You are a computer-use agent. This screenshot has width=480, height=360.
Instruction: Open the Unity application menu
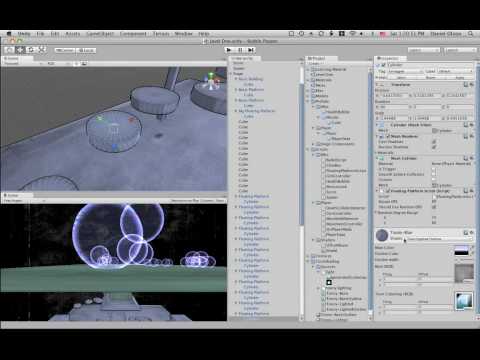coord(24,34)
